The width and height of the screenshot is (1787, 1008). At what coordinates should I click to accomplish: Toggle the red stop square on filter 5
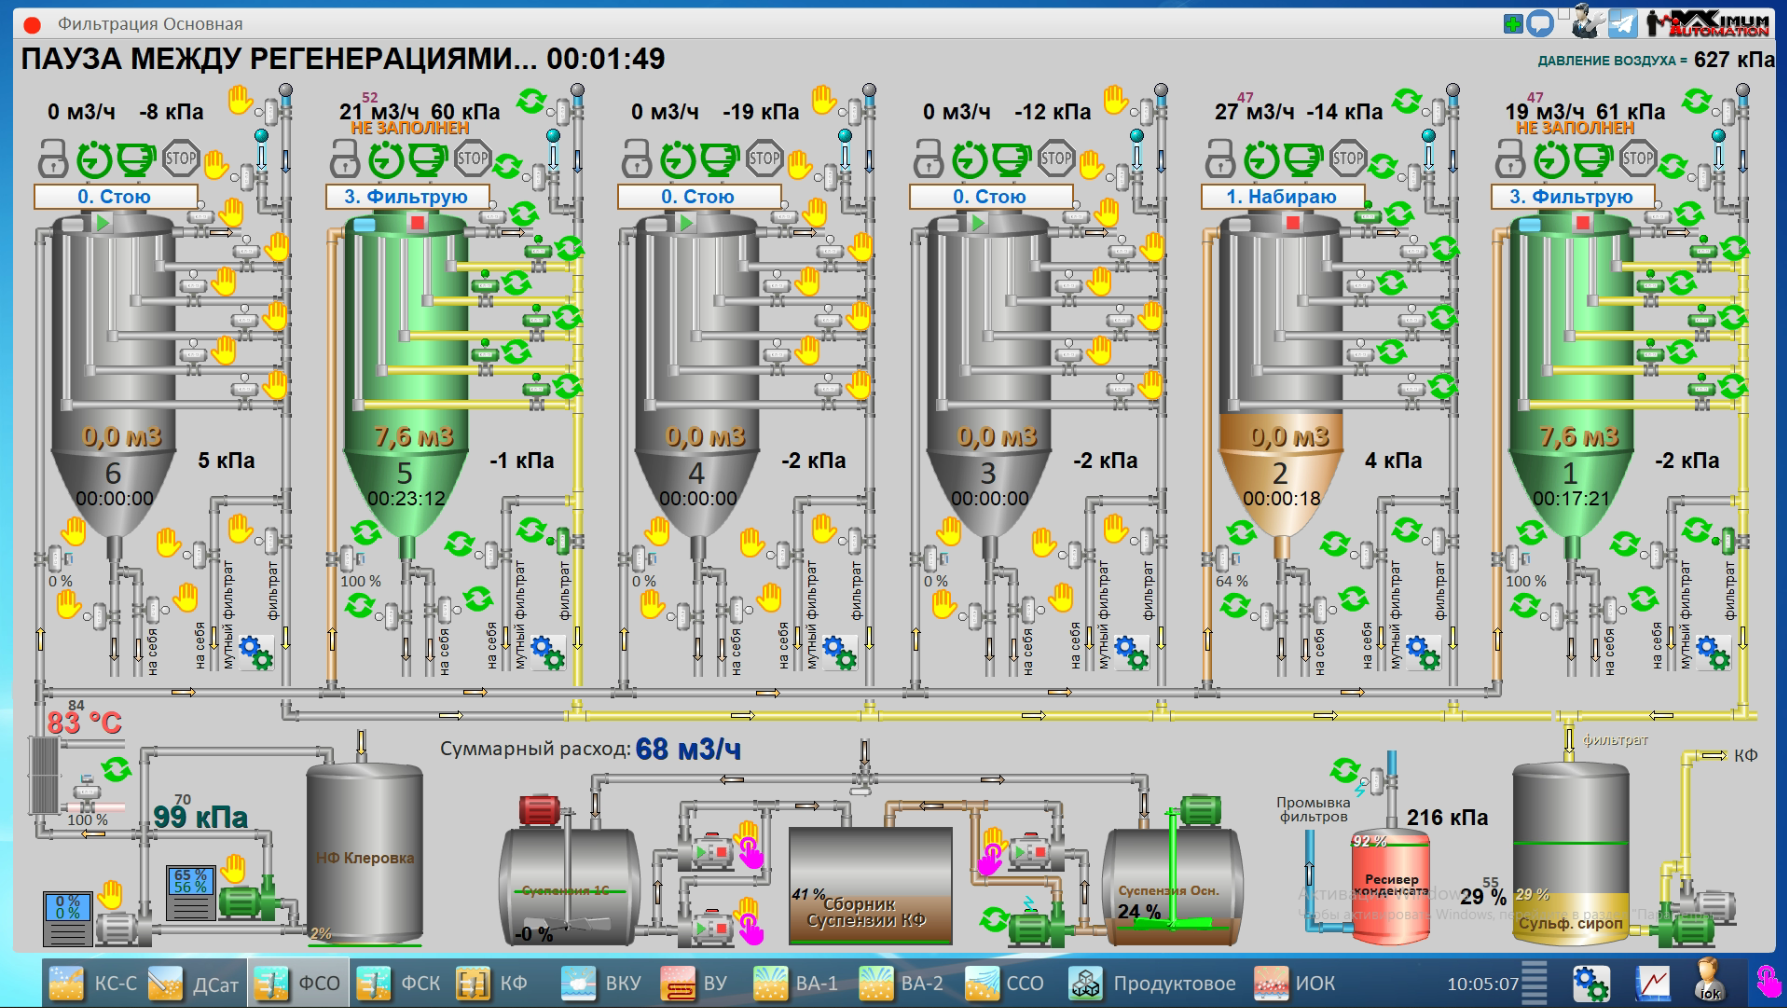[417, 223]
